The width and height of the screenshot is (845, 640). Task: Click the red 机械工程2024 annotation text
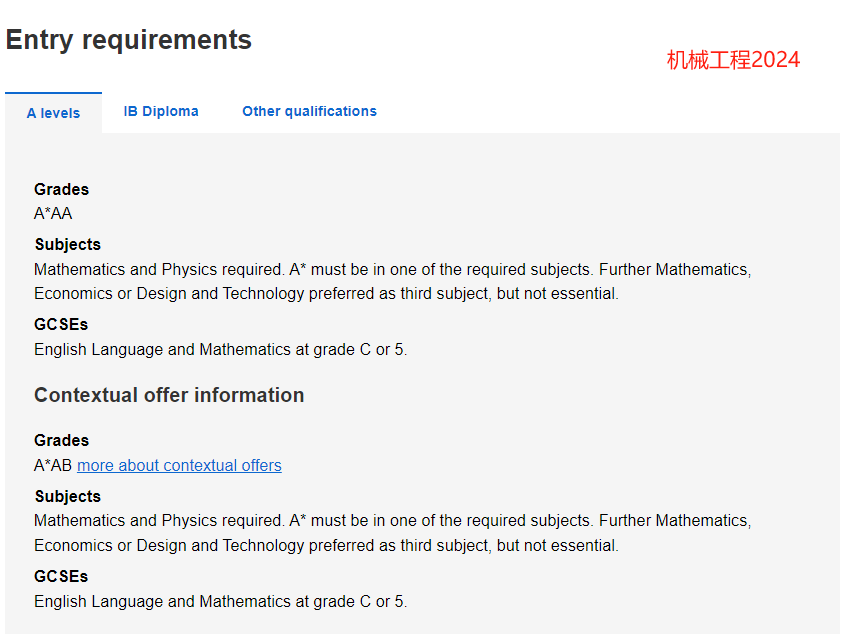(733, 60)
